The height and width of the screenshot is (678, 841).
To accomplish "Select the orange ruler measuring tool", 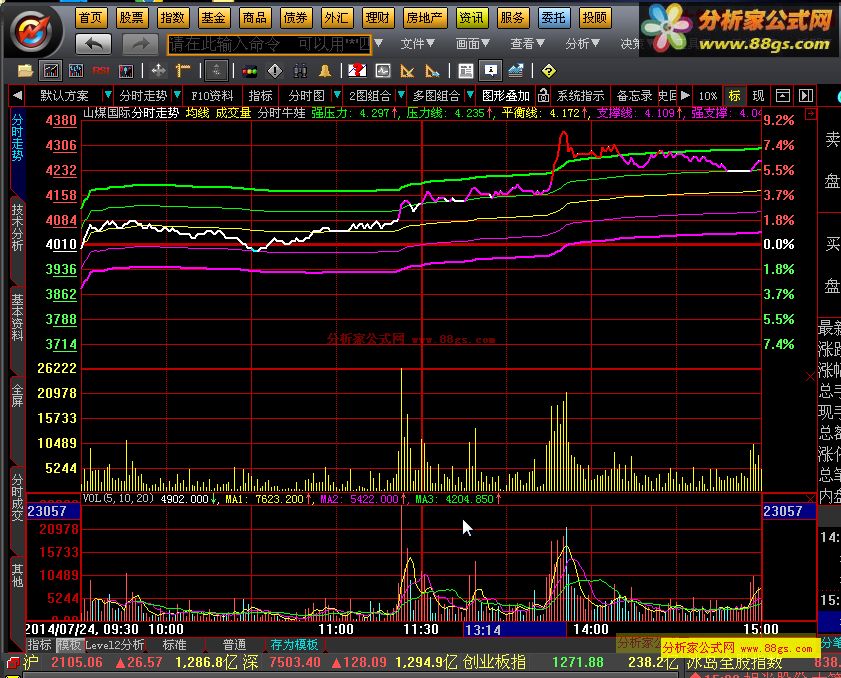I will 183,70.
